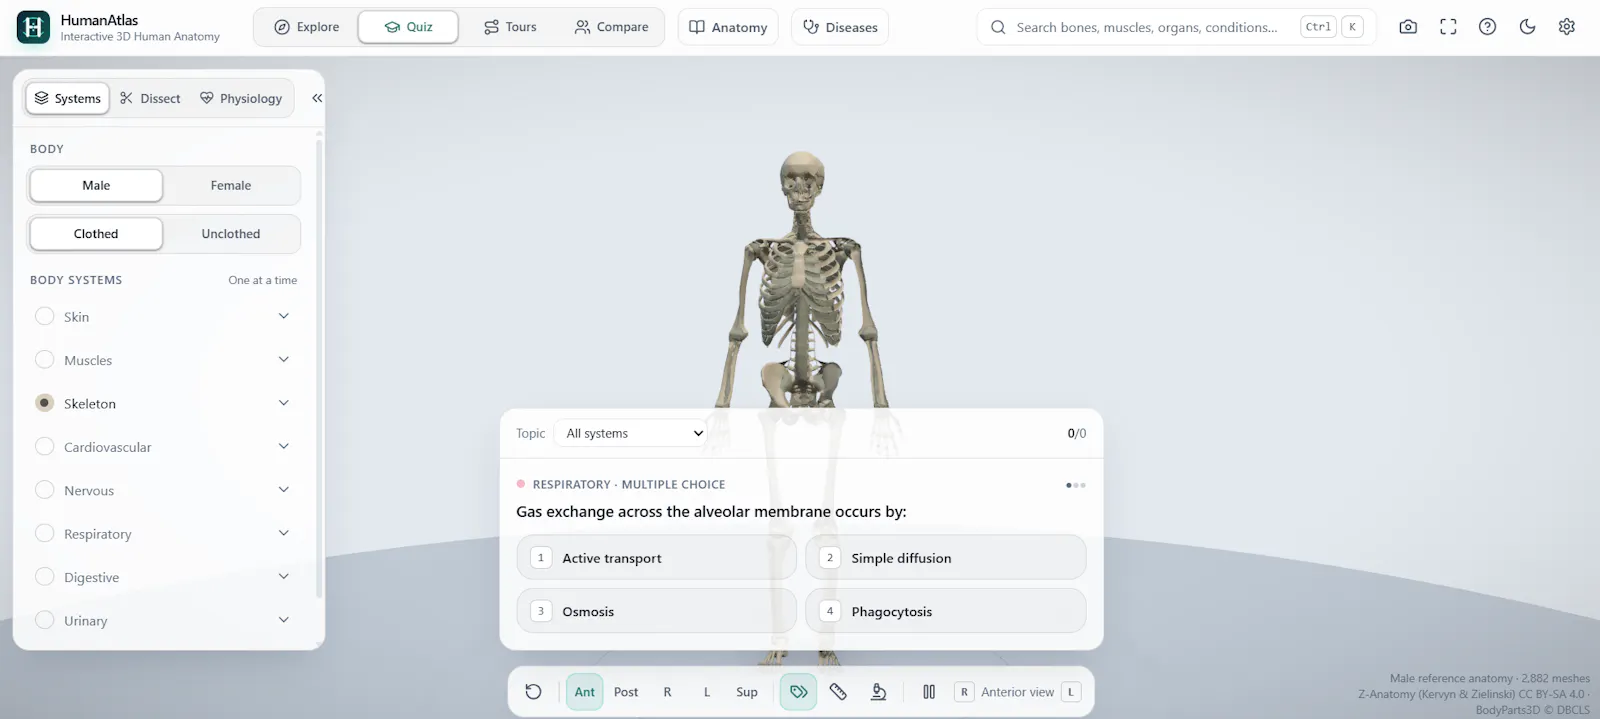Reset the view with the rotate arrow icon

click(533, 692)
